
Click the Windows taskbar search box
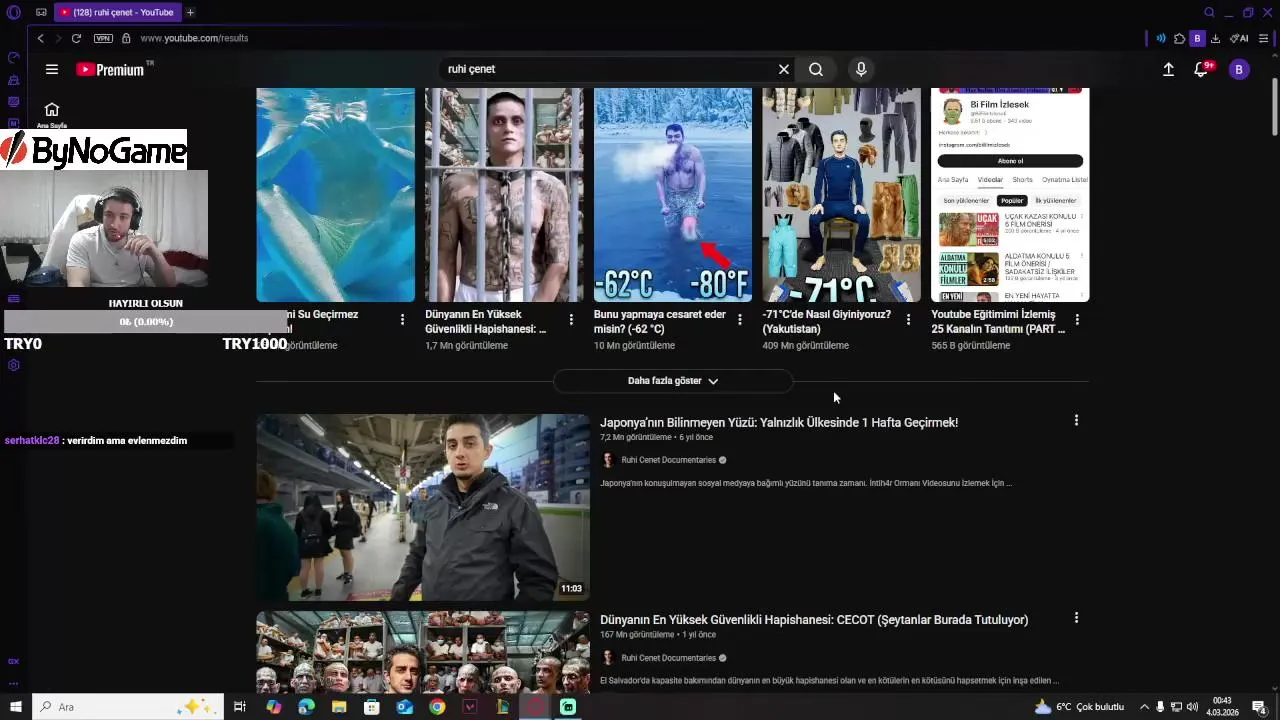tap(127, 707)
